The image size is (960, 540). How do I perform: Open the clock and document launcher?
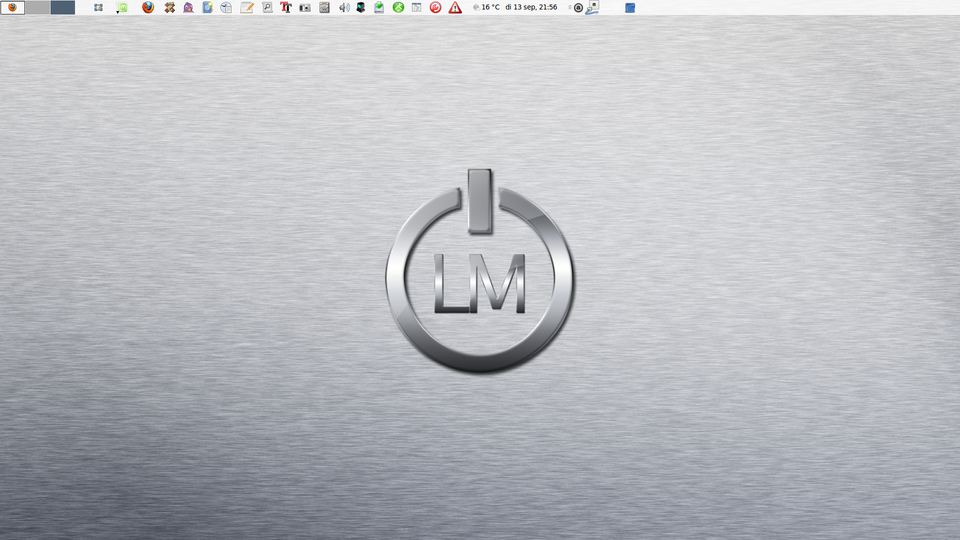[227, 7]
